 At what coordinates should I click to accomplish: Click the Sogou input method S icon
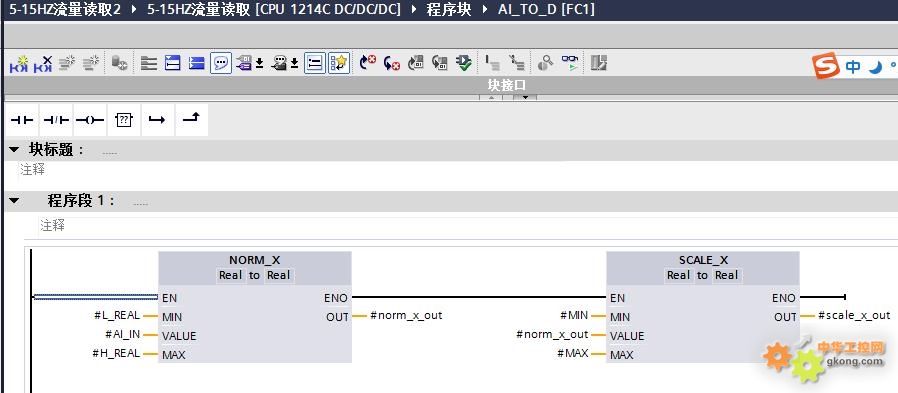coord(825,65)
